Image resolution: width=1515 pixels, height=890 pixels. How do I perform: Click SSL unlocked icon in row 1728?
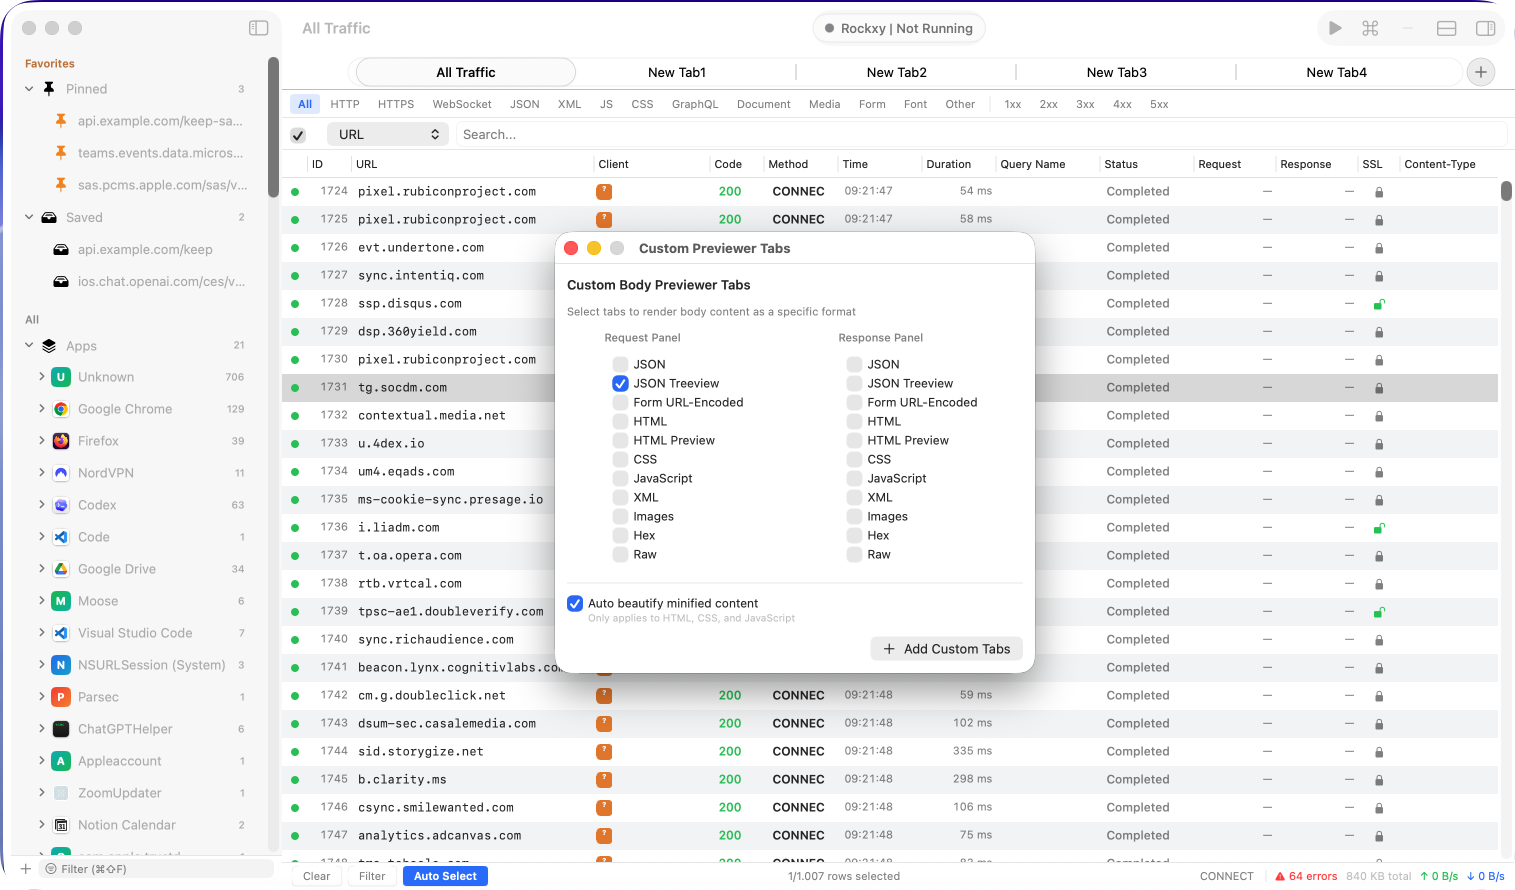coord(1379,303)
